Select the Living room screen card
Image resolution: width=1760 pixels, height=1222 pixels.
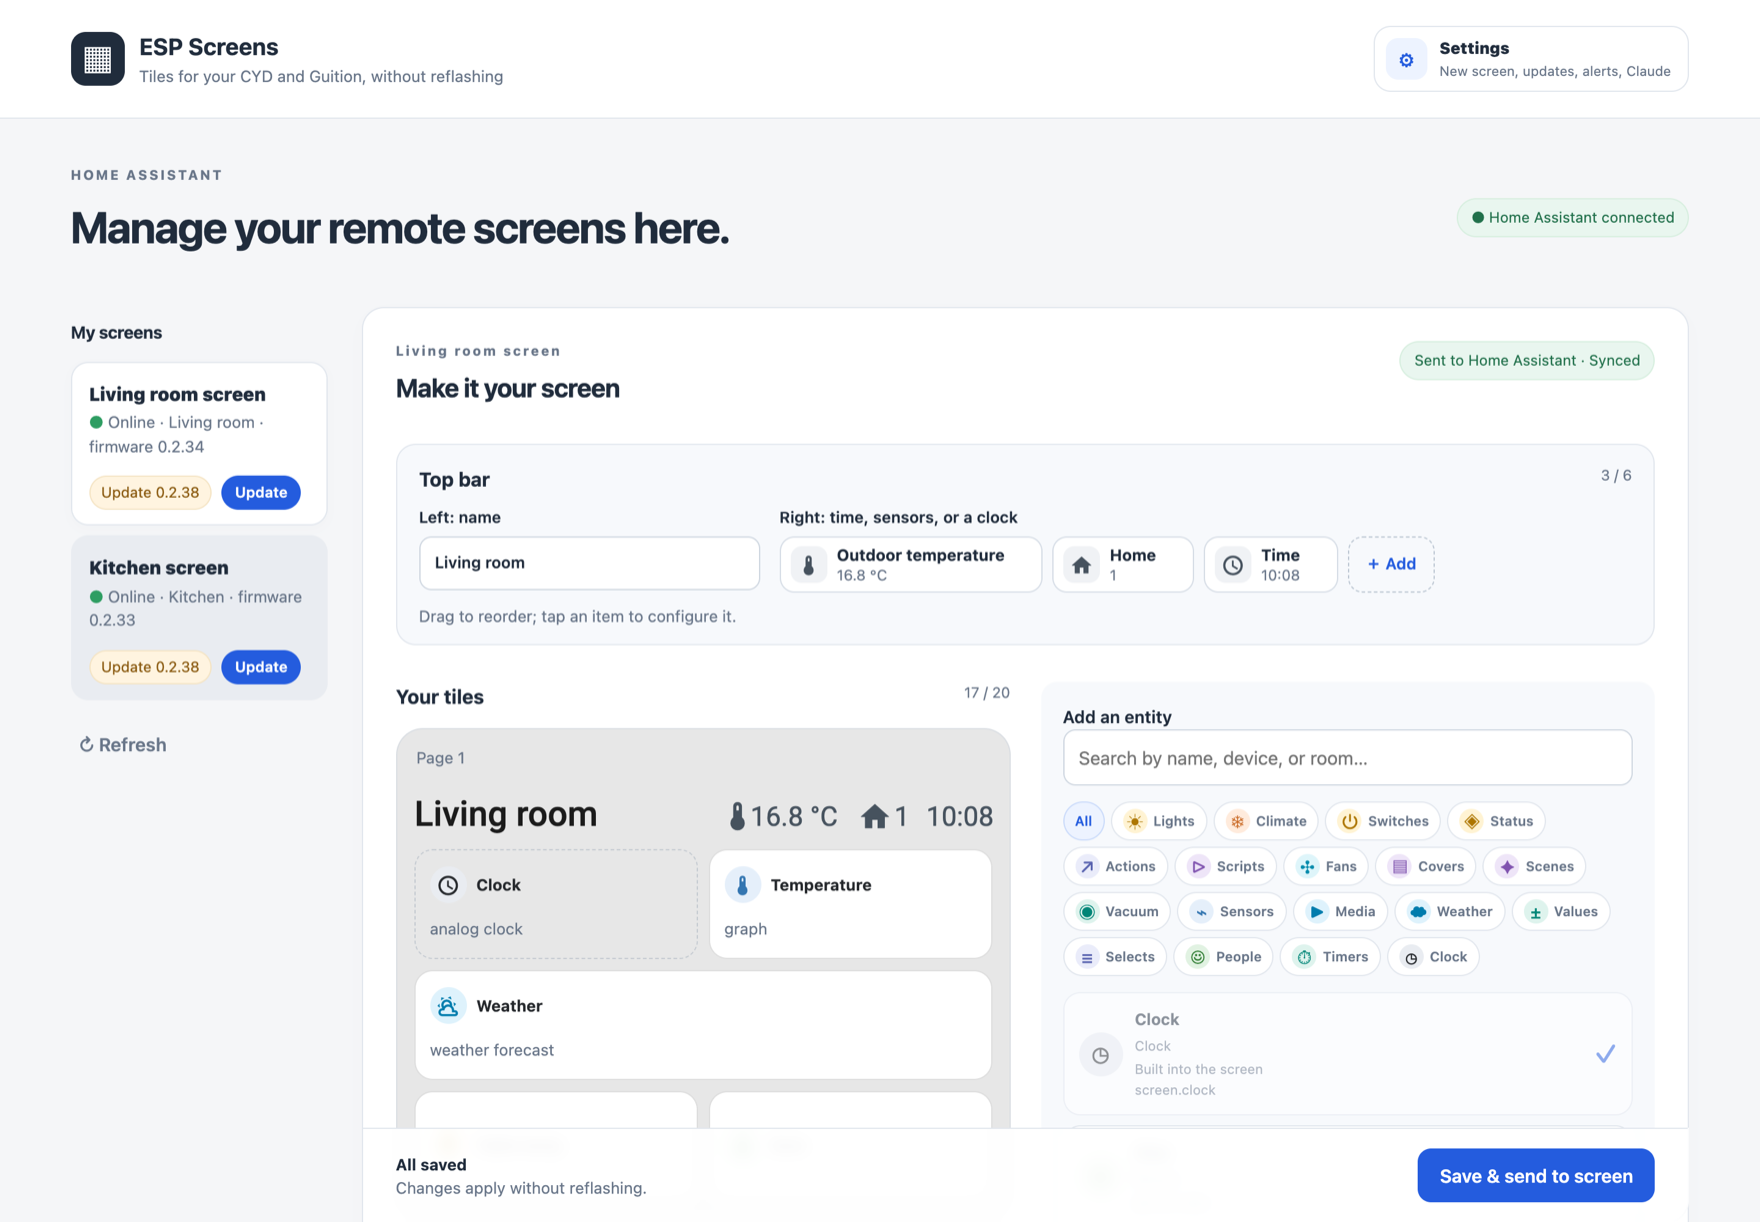tap(199, 443)
